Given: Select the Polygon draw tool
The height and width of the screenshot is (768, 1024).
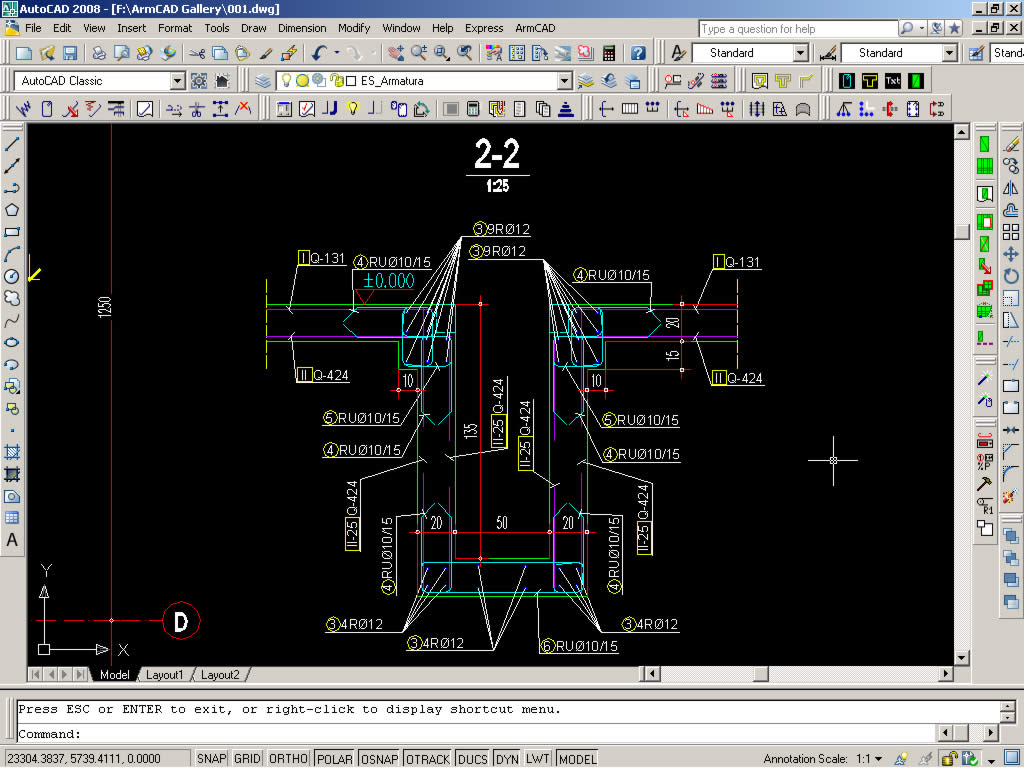Looking at the screenshot, I should (12, 210).
